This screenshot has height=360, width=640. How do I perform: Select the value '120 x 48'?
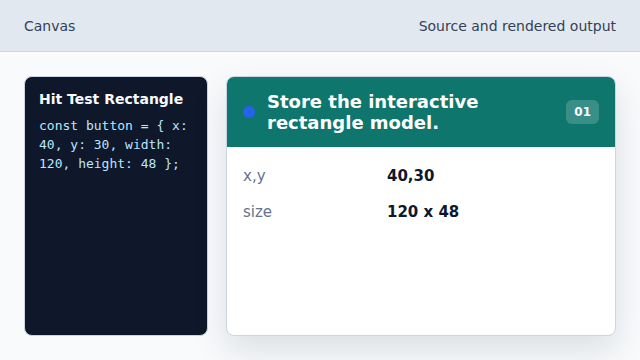pyautogui.click(x=423, y=211)
